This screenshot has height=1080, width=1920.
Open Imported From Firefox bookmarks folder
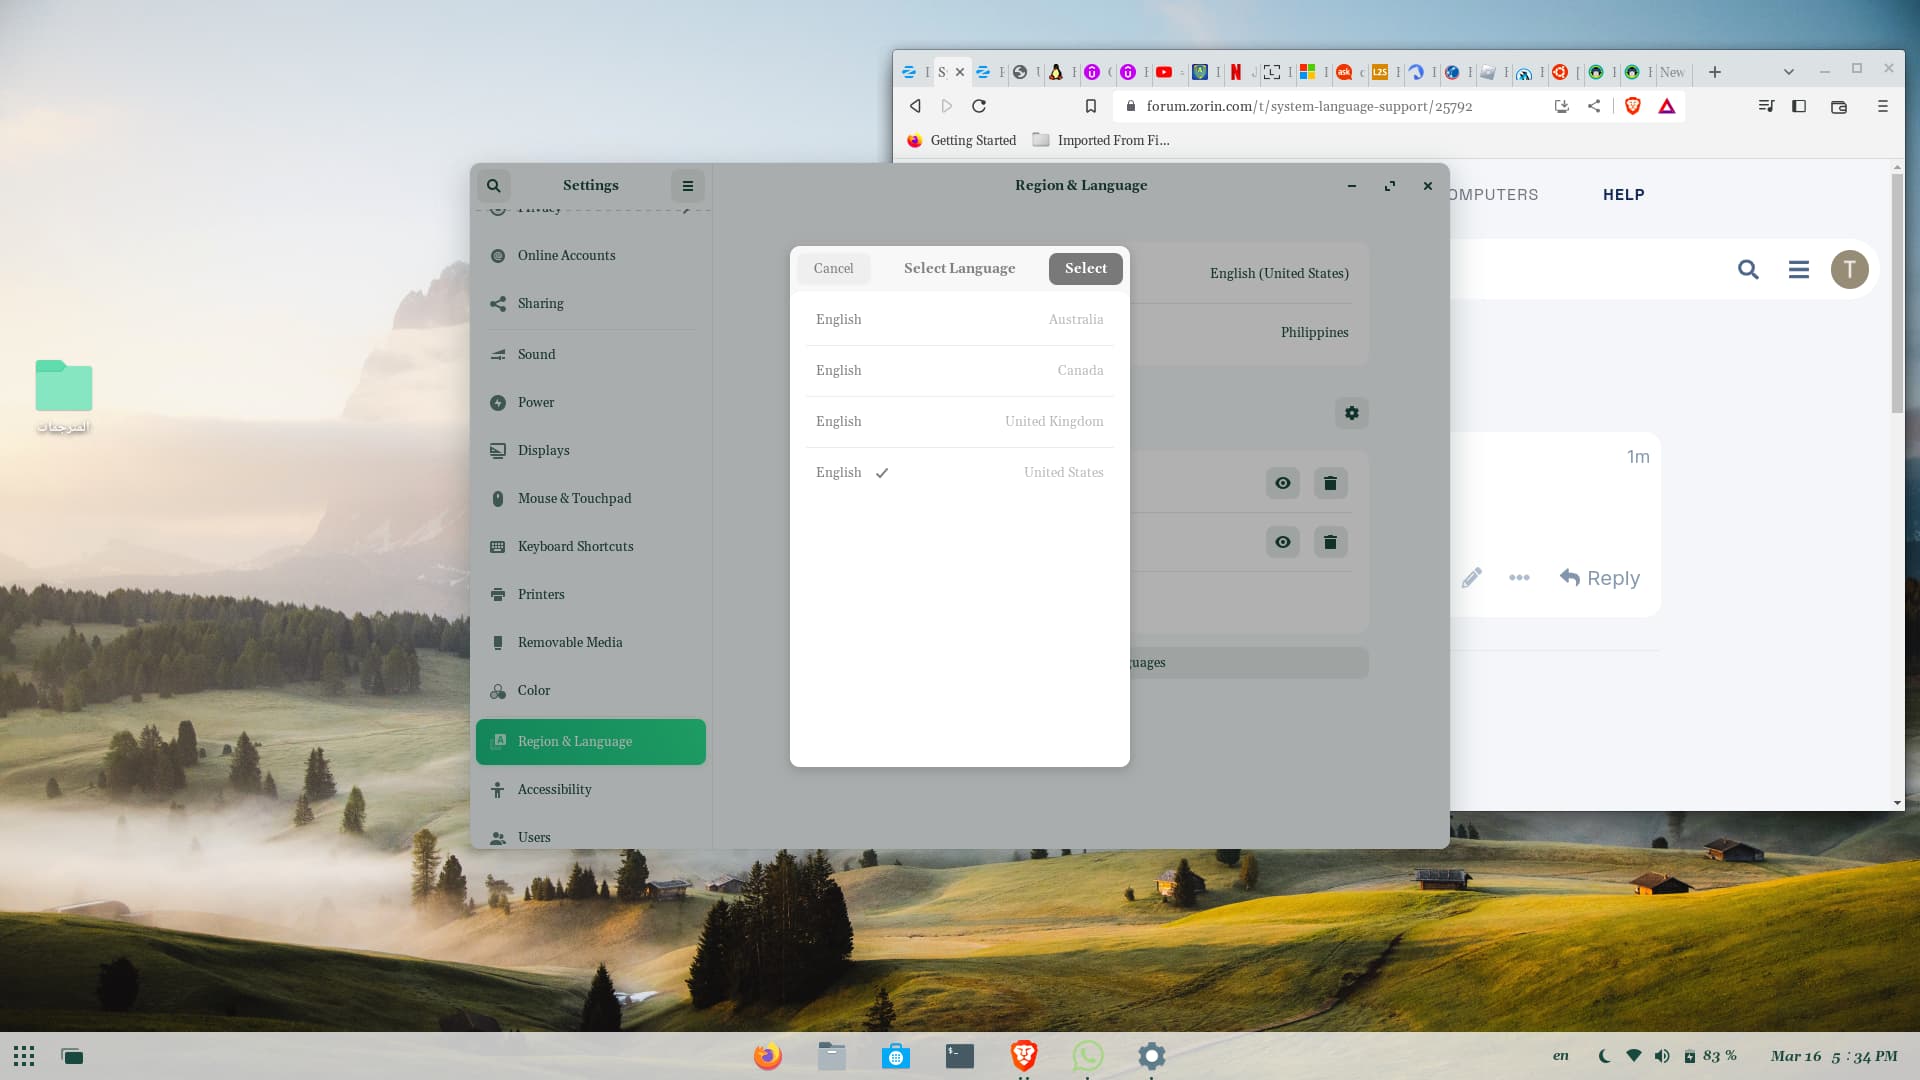click(x=1101, y=140)
